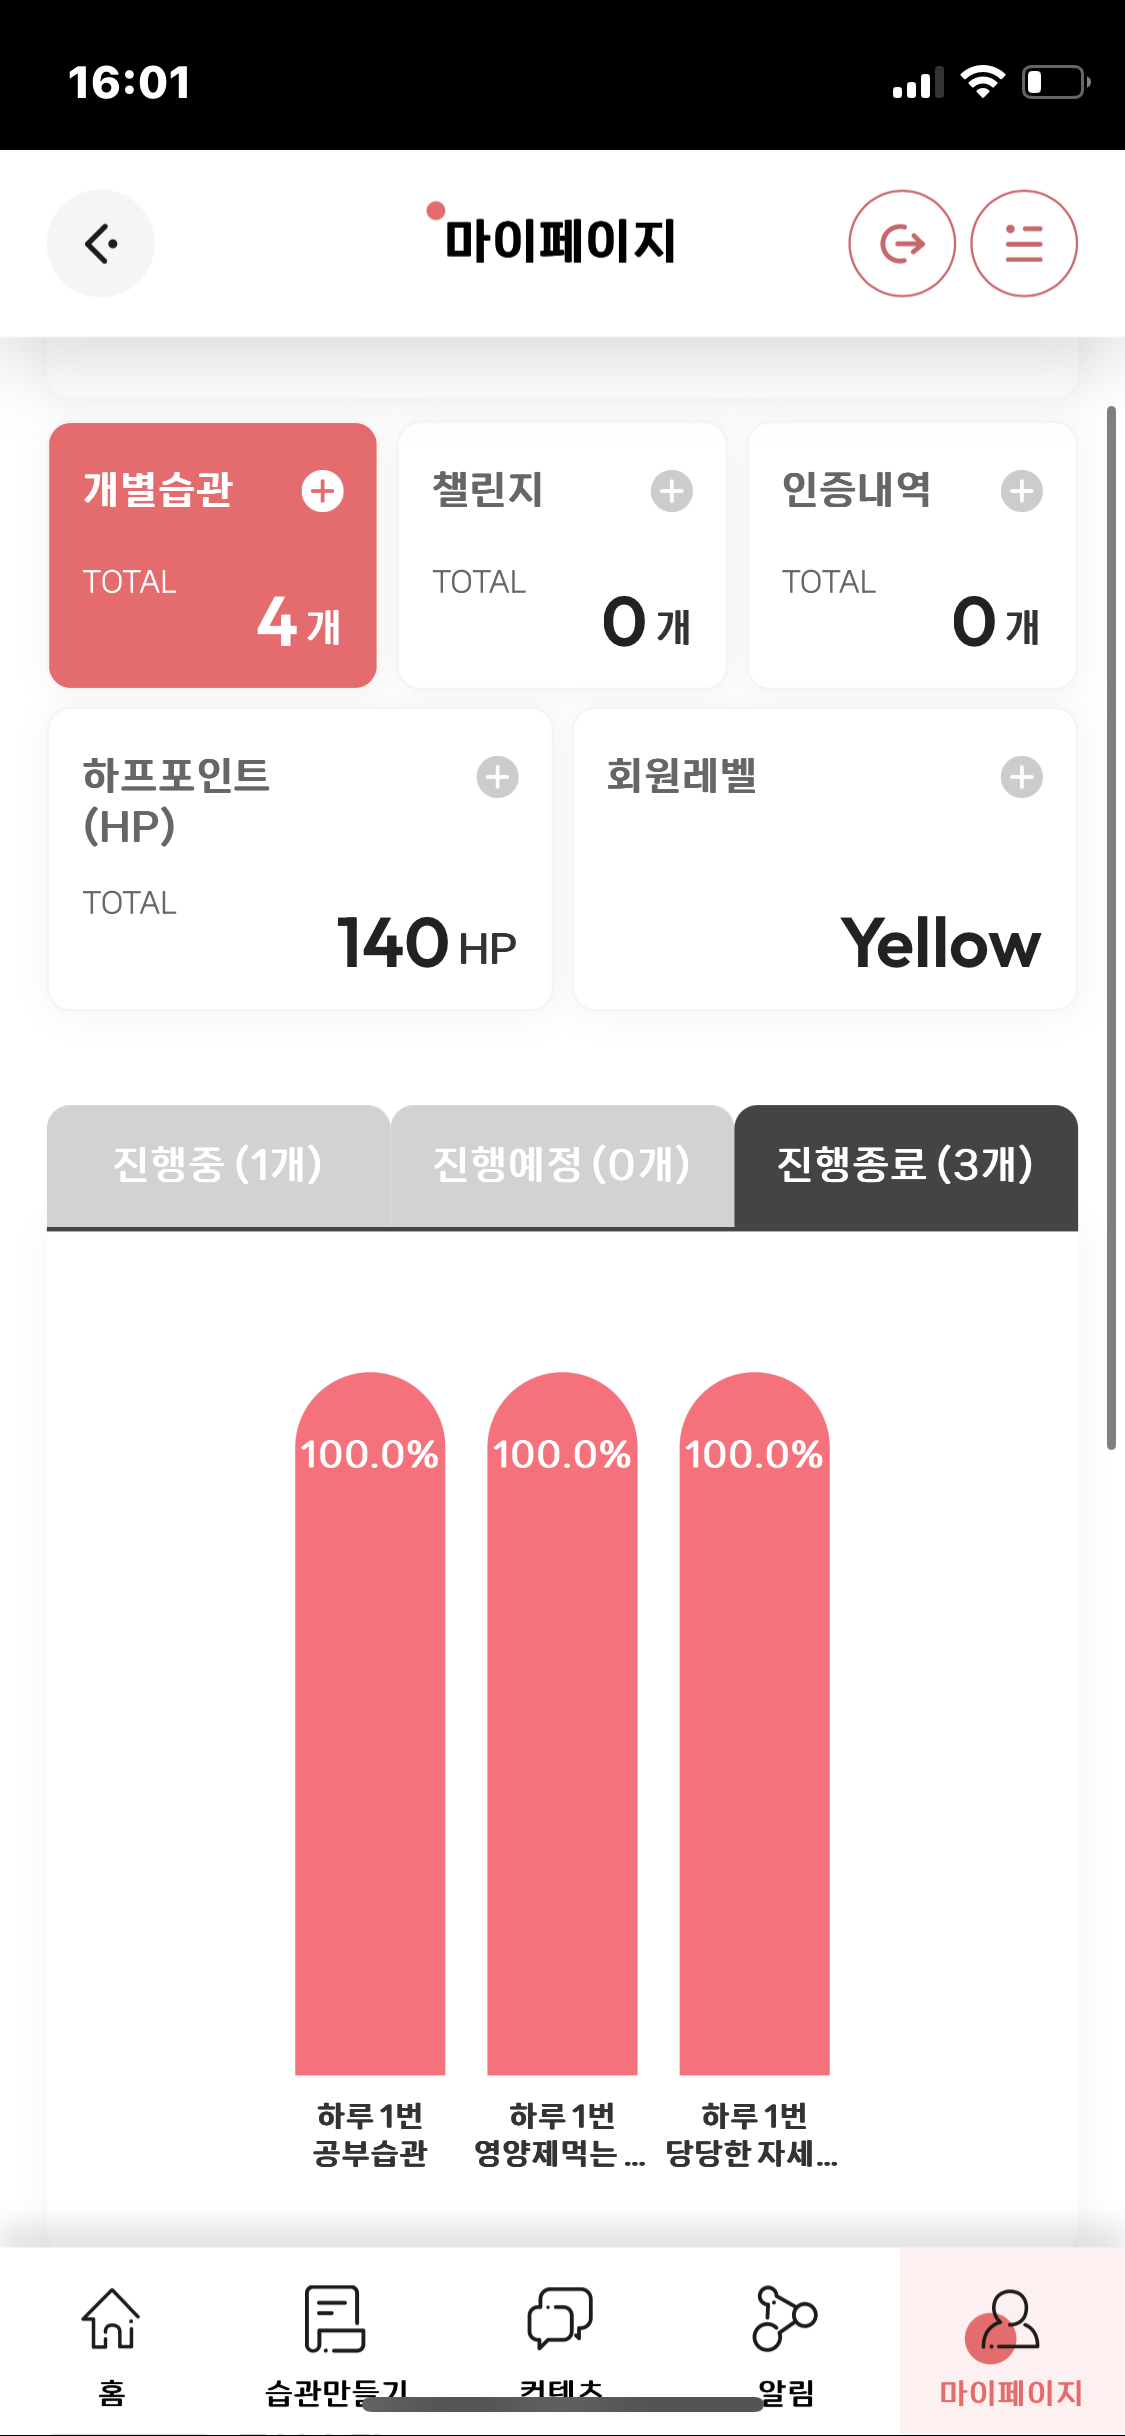
Task: Tap 하루 1번 당당한 자세 label
Action: coord(753,2134)
